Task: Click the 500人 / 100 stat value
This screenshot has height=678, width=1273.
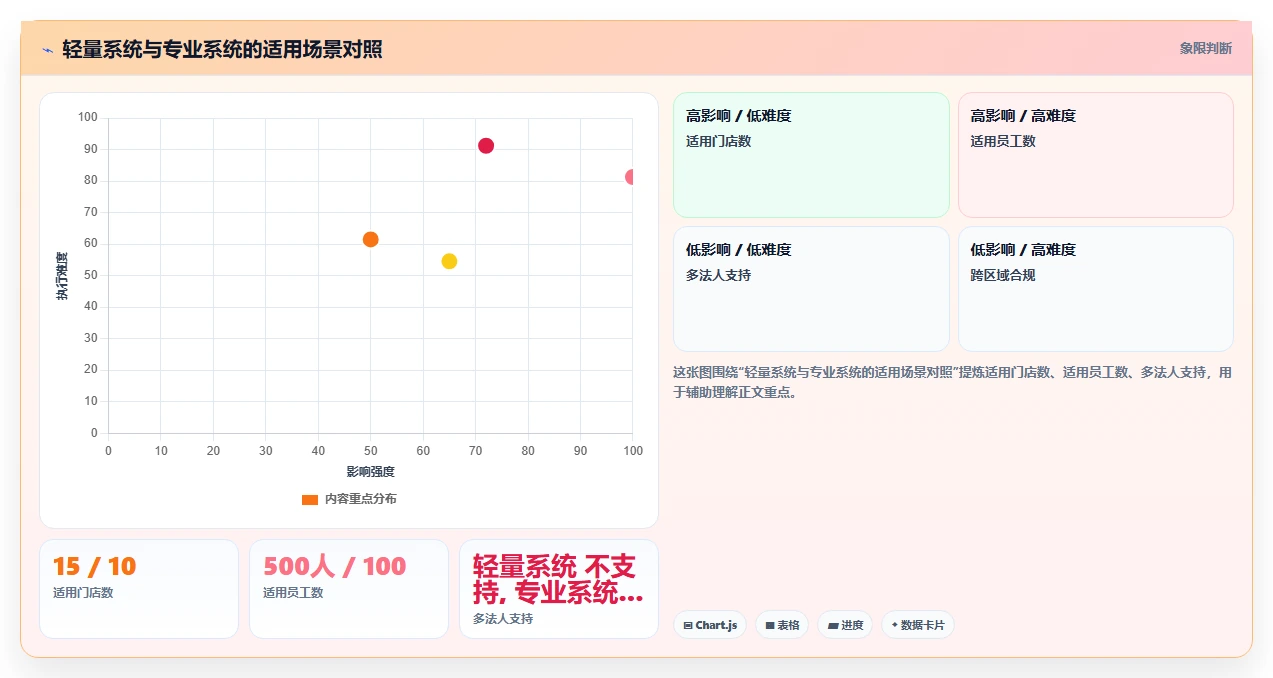Action: click(334, 567)
